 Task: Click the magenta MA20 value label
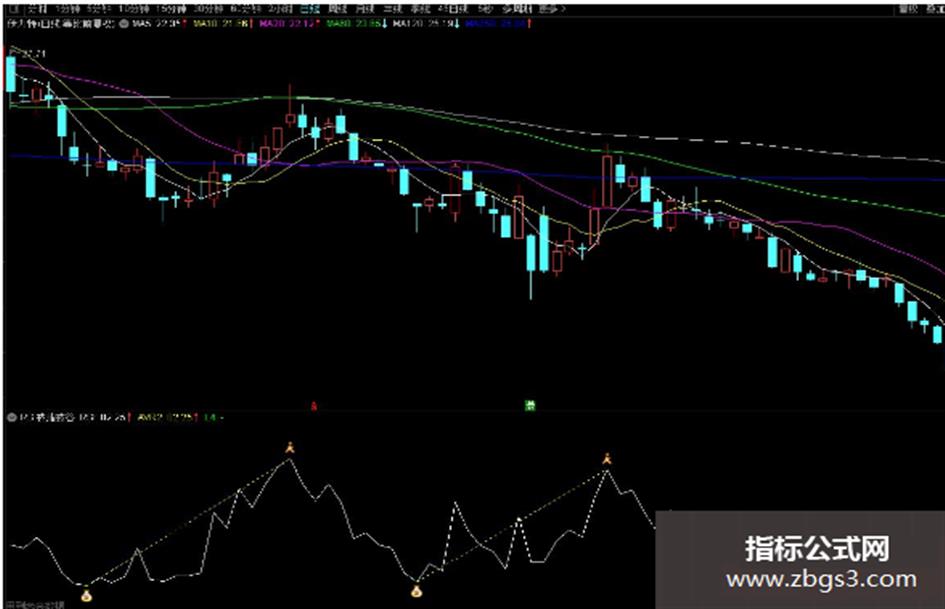(289, 24)
